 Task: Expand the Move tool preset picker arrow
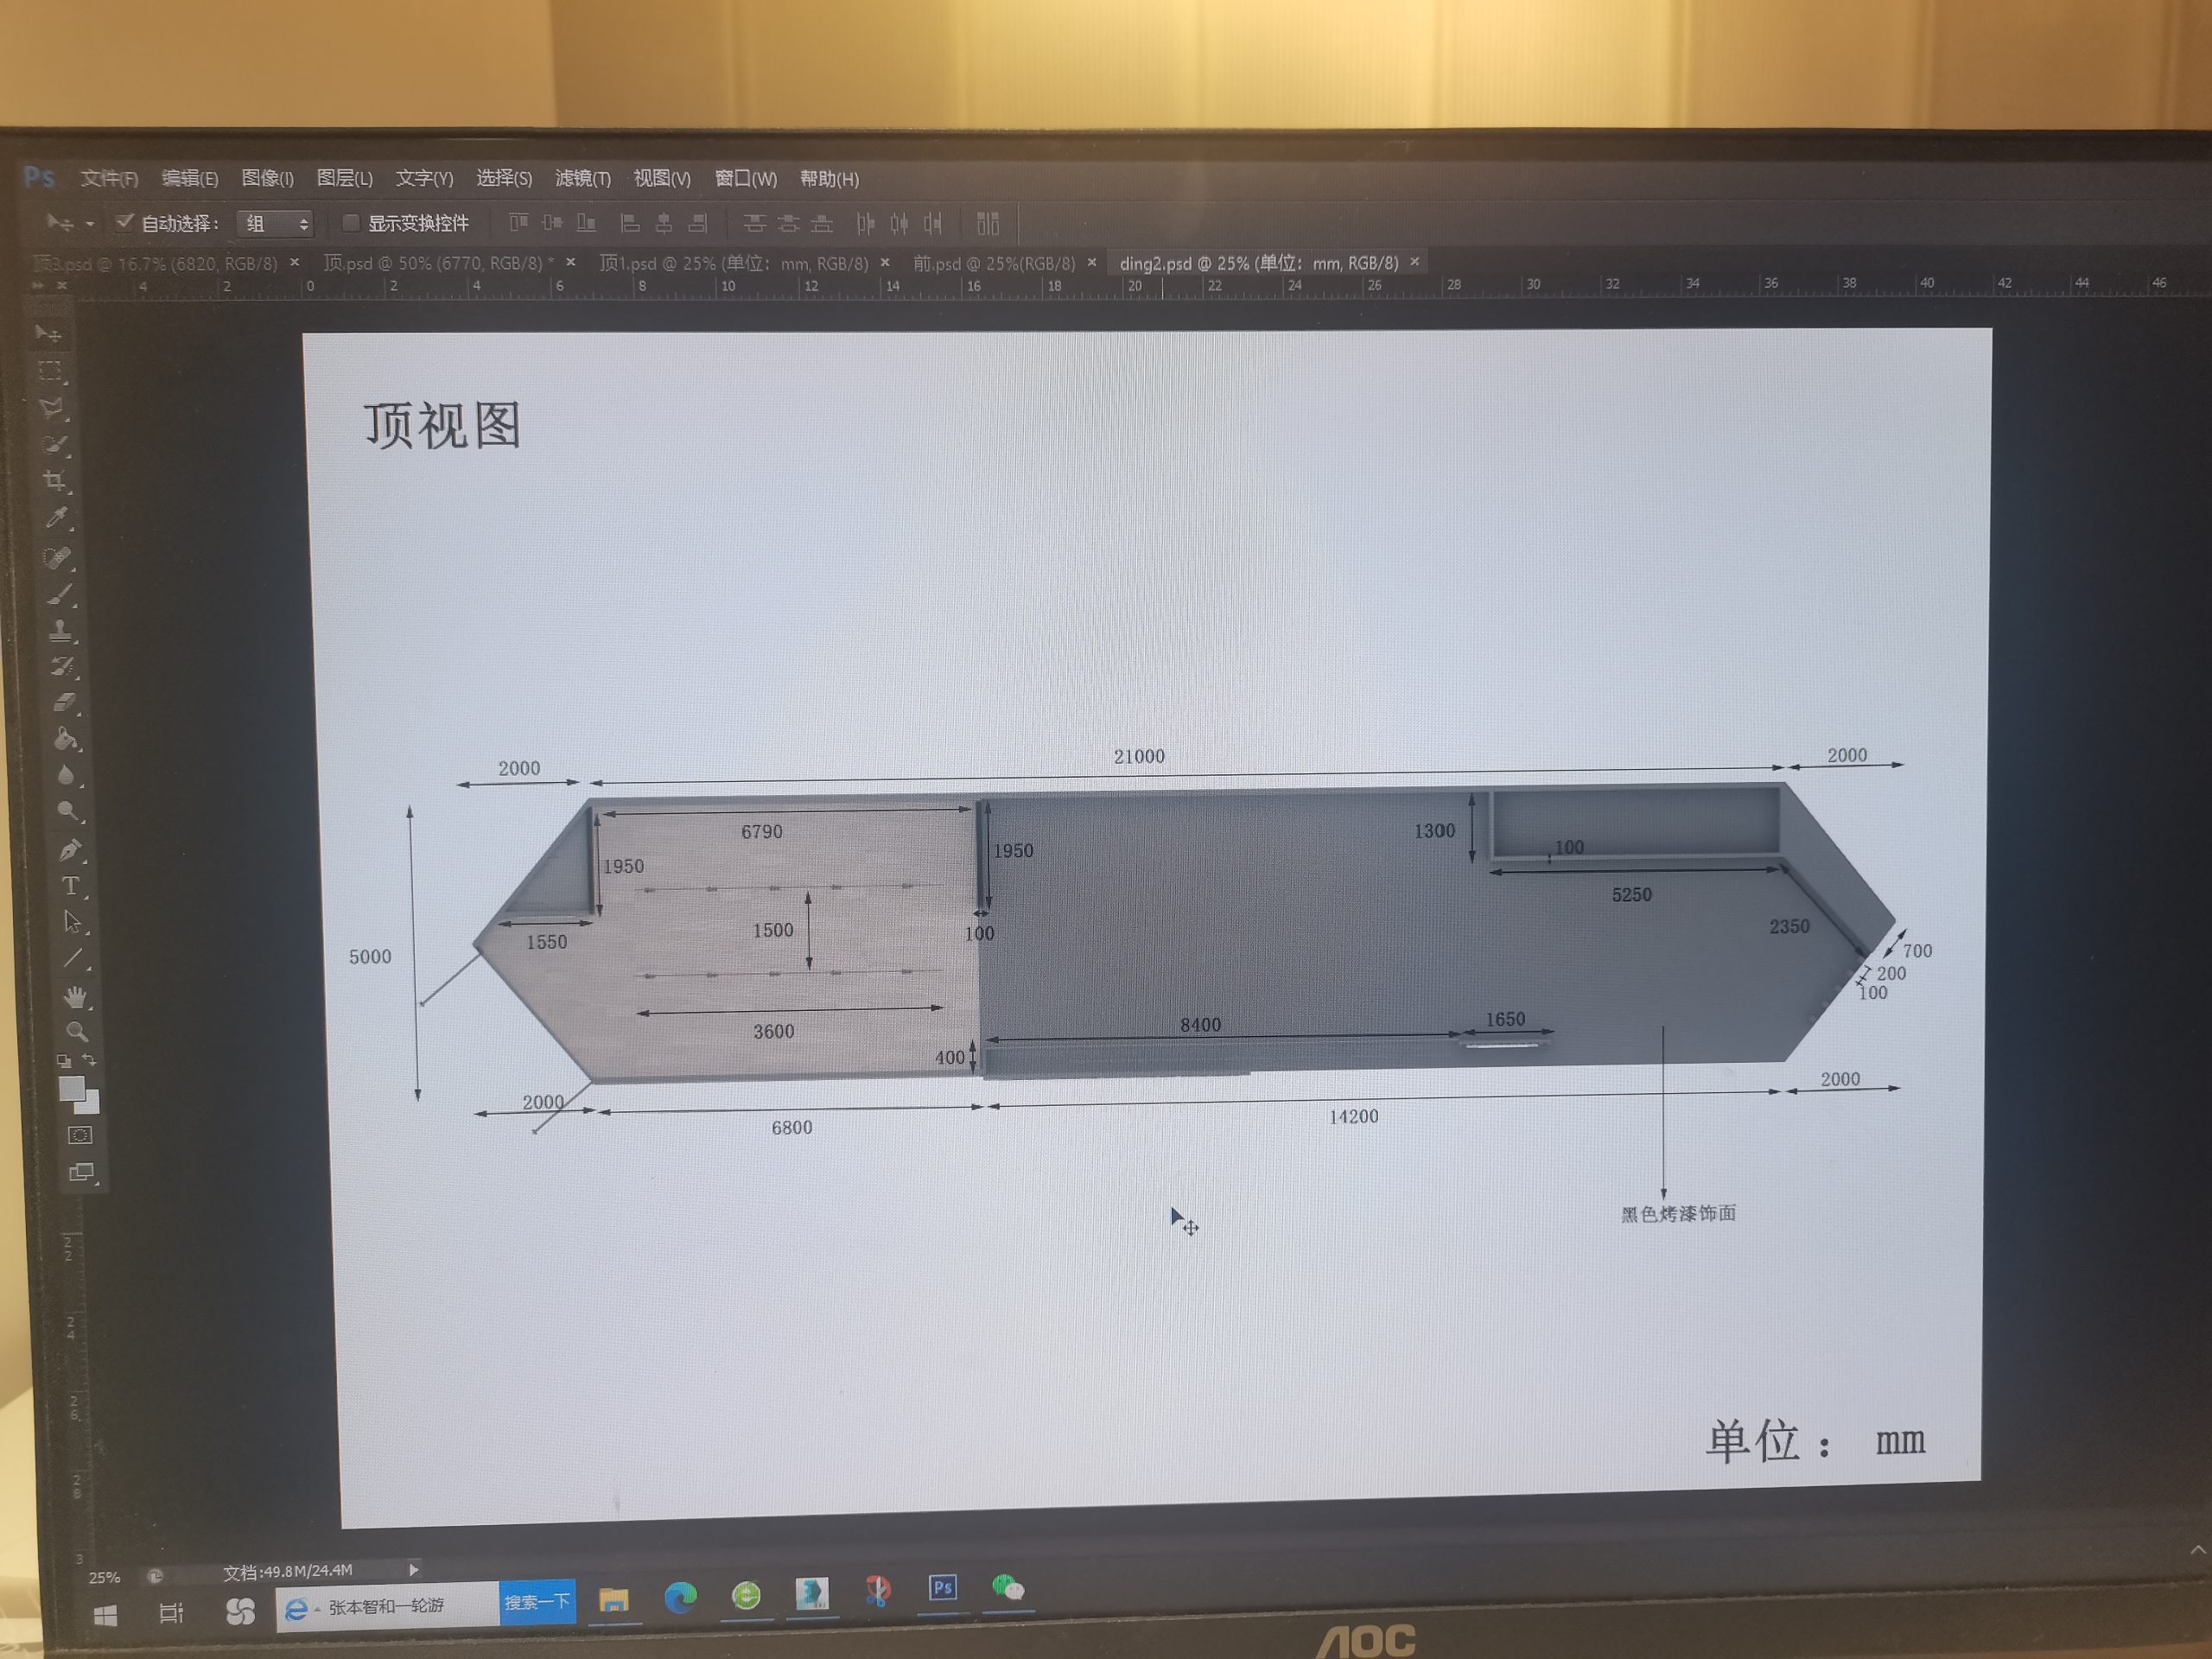click(90, 224)
